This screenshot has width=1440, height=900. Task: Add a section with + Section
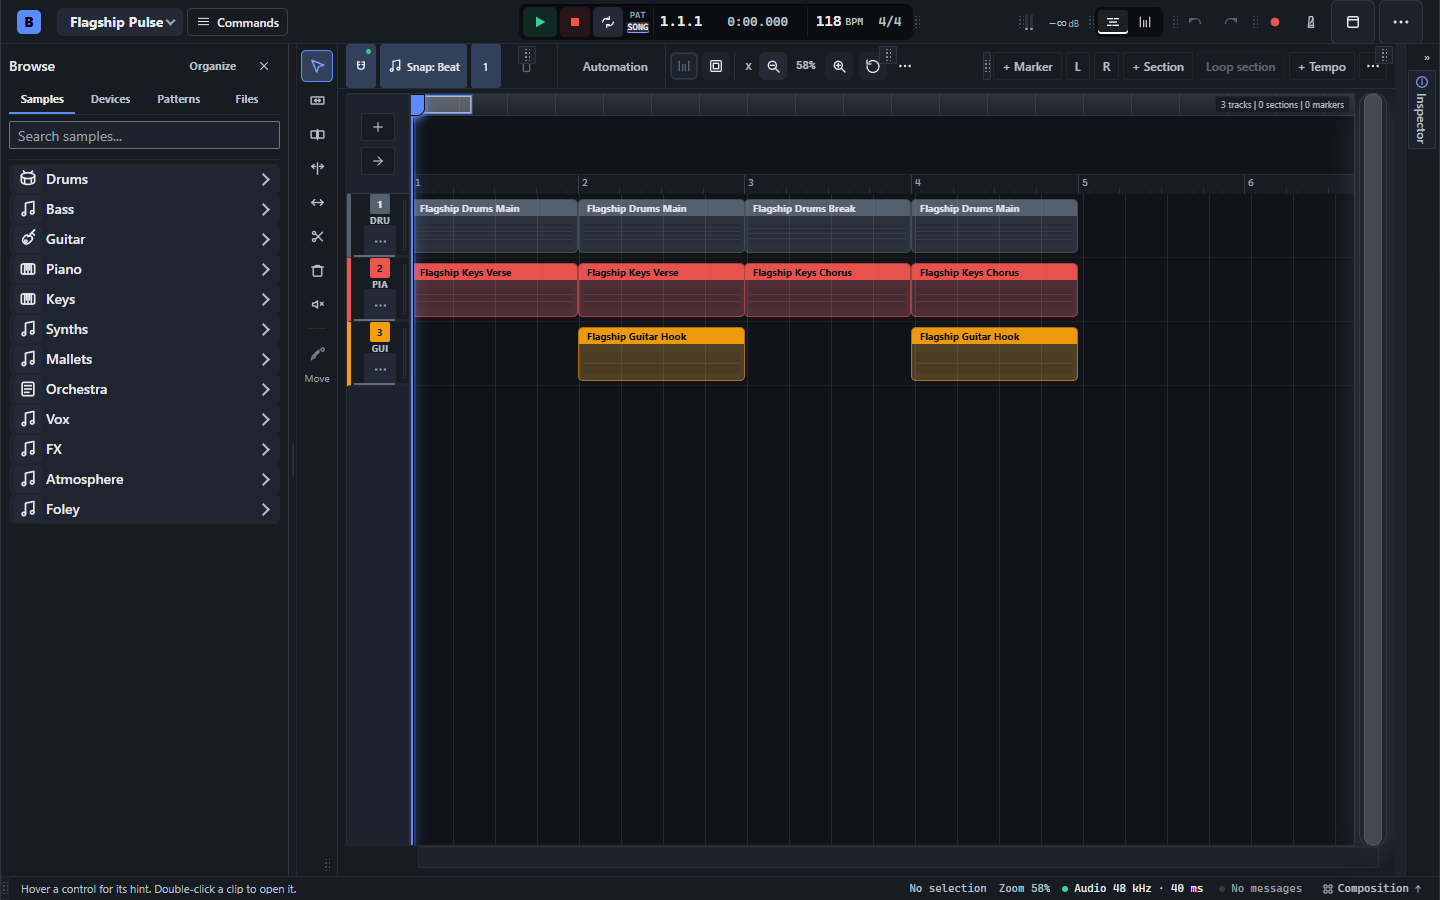coord(1158,67)
